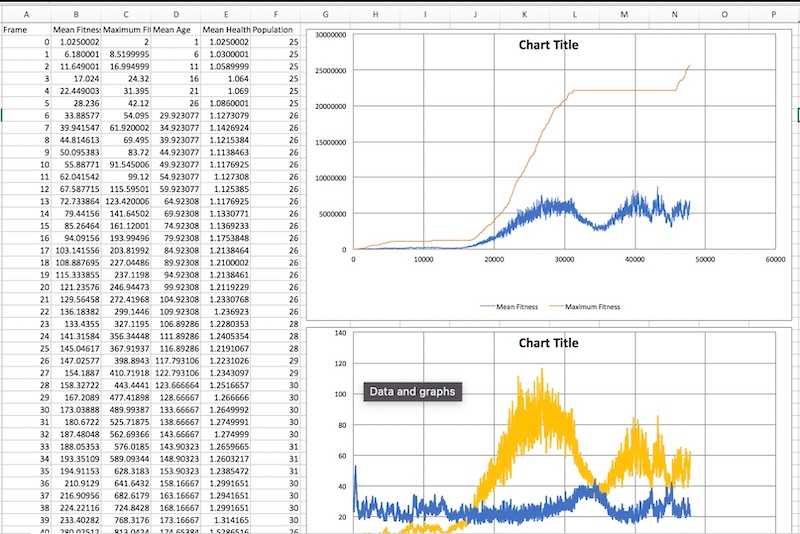This screenshot has height=534, width=800.
Task: Select the top chart's title text
Action: click(x=548, y=45)
